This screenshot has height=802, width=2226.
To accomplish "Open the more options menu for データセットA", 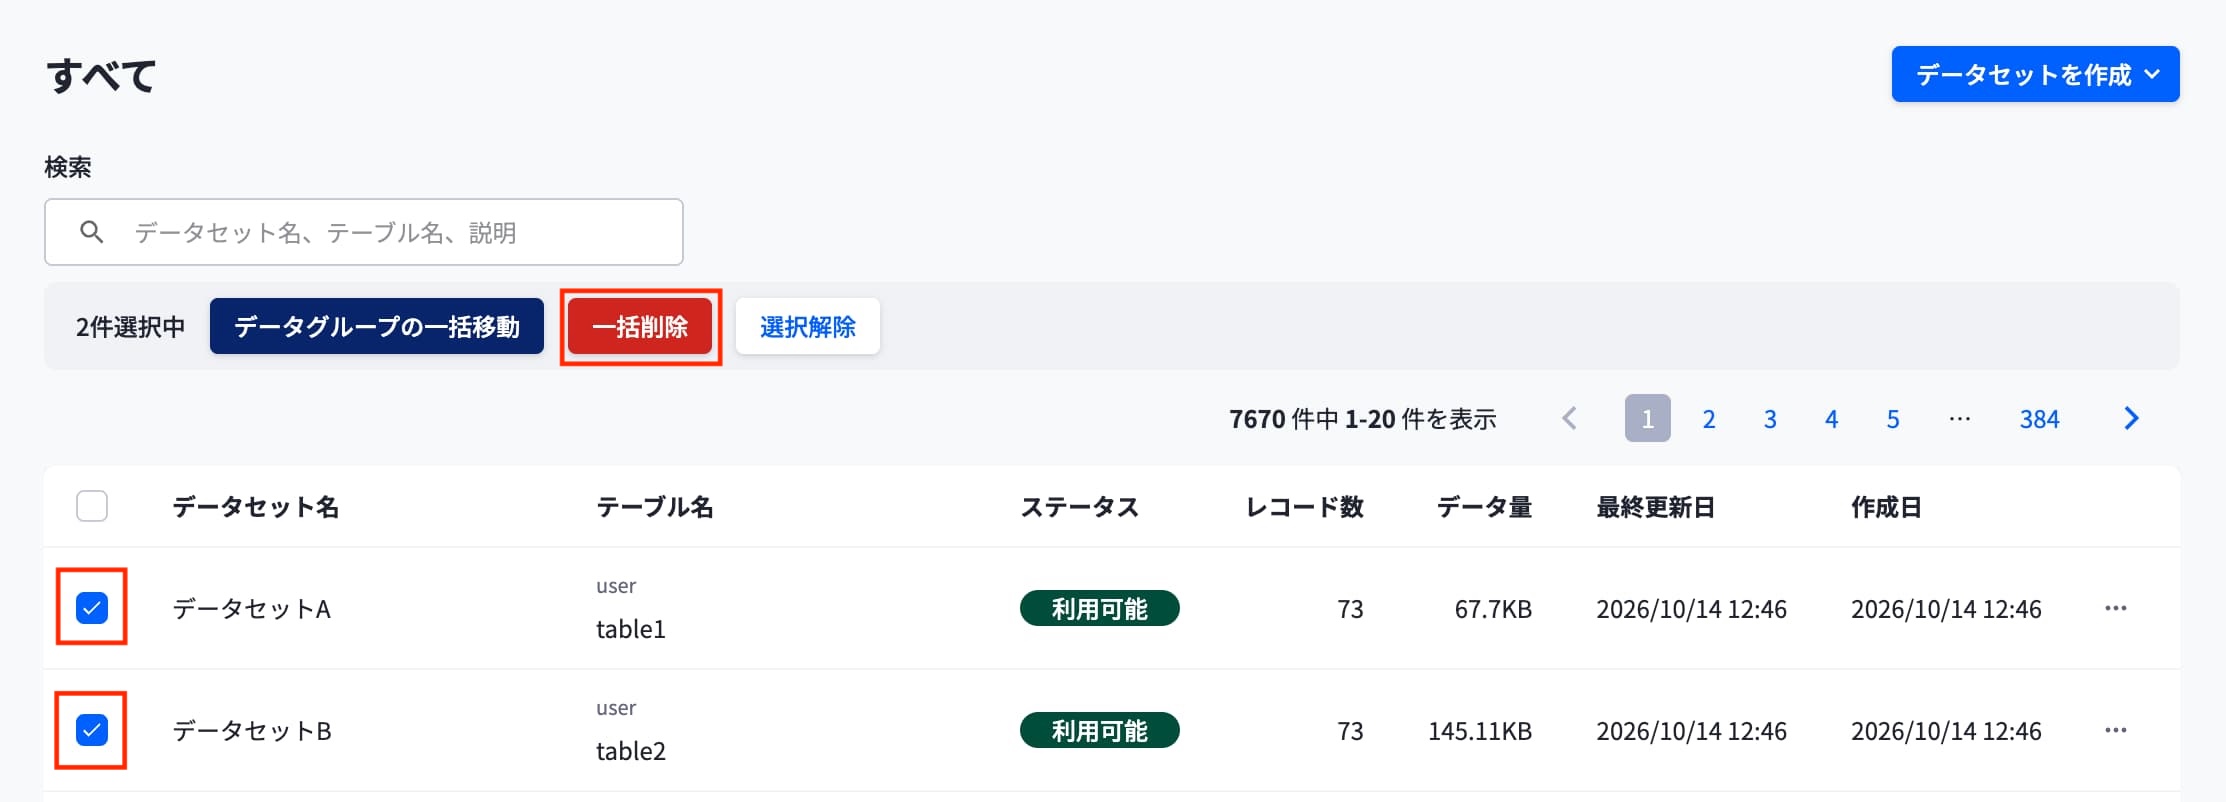I will coord(2115,608).
